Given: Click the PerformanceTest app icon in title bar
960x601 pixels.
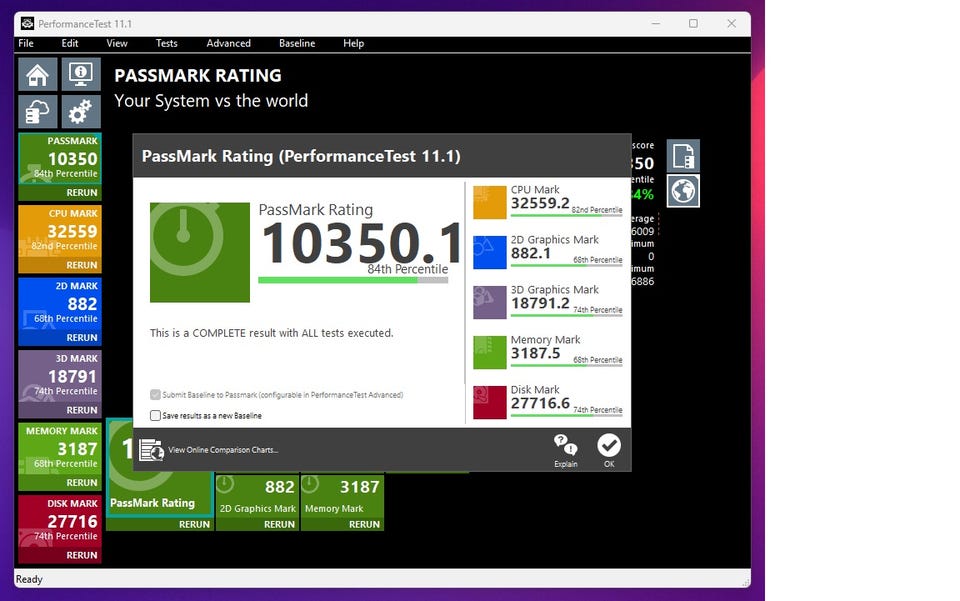Looking at the screenshot, I should 28,24.
